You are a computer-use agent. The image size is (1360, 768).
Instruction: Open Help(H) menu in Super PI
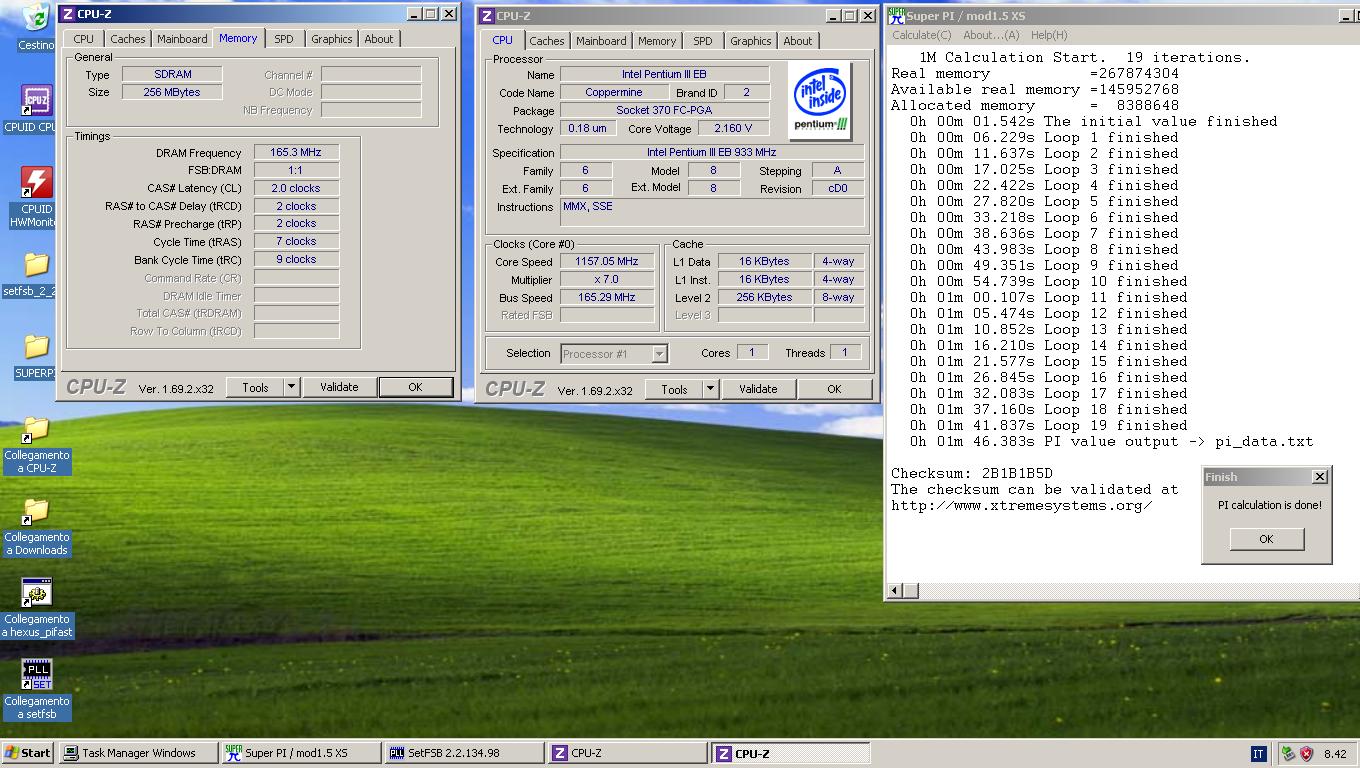point(1049,35)
